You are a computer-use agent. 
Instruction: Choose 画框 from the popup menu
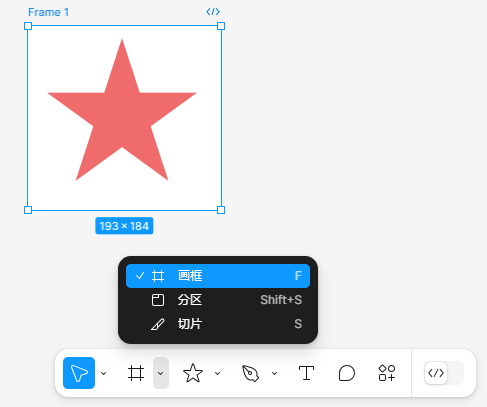click(218, 276)
